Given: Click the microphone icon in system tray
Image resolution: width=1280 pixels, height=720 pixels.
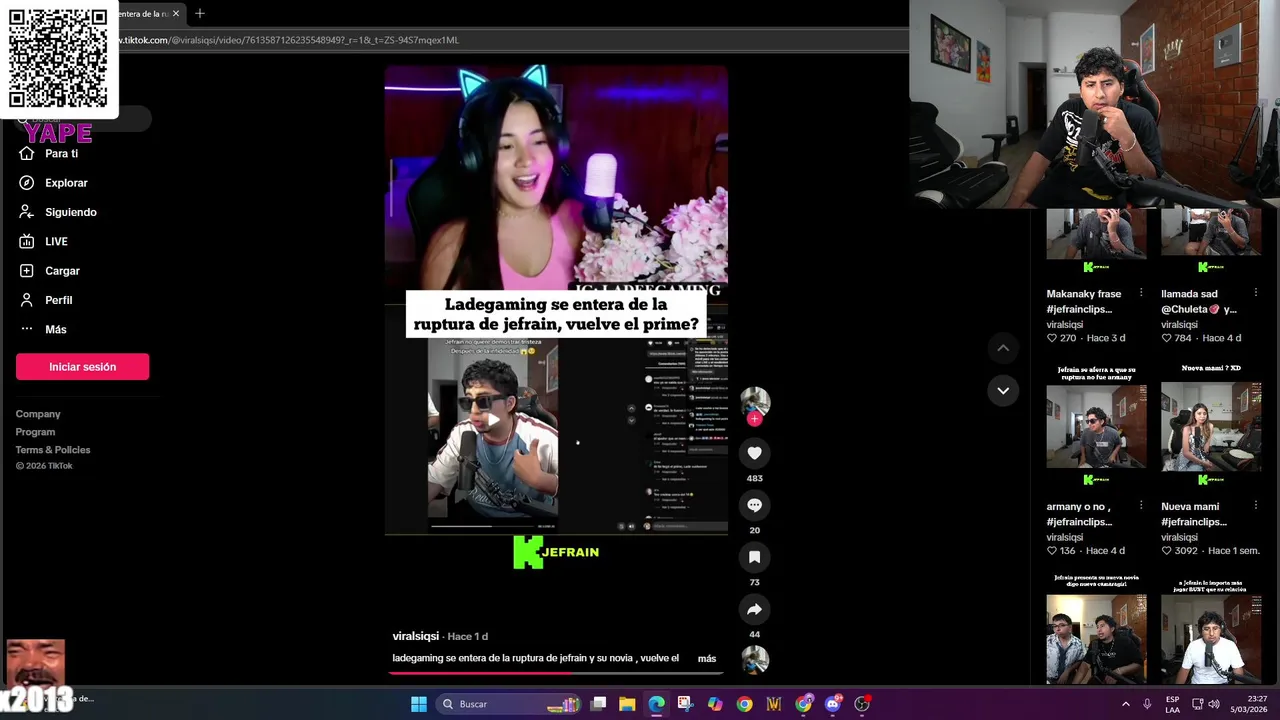Looking at the screenshot, I should [x=1147, y=704].
